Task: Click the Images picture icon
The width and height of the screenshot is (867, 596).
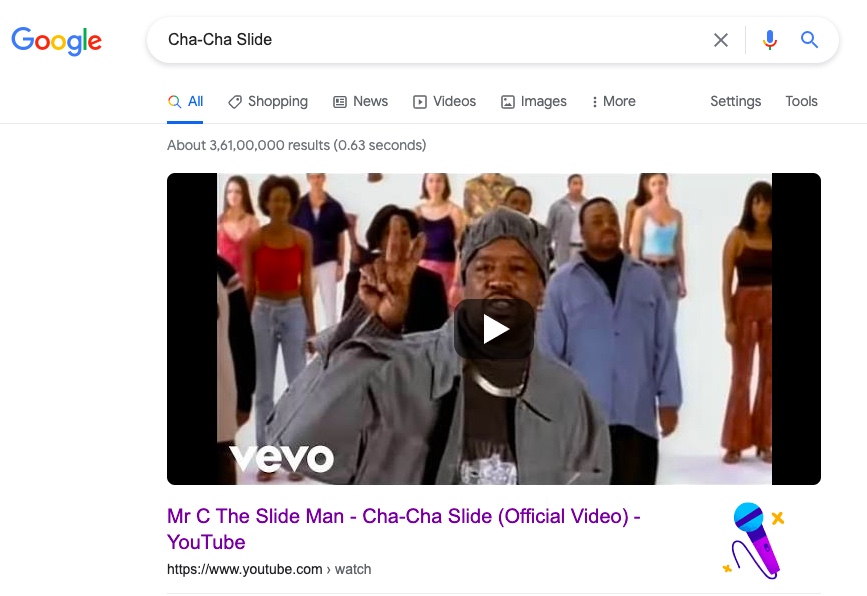Action: click(508, 102)
